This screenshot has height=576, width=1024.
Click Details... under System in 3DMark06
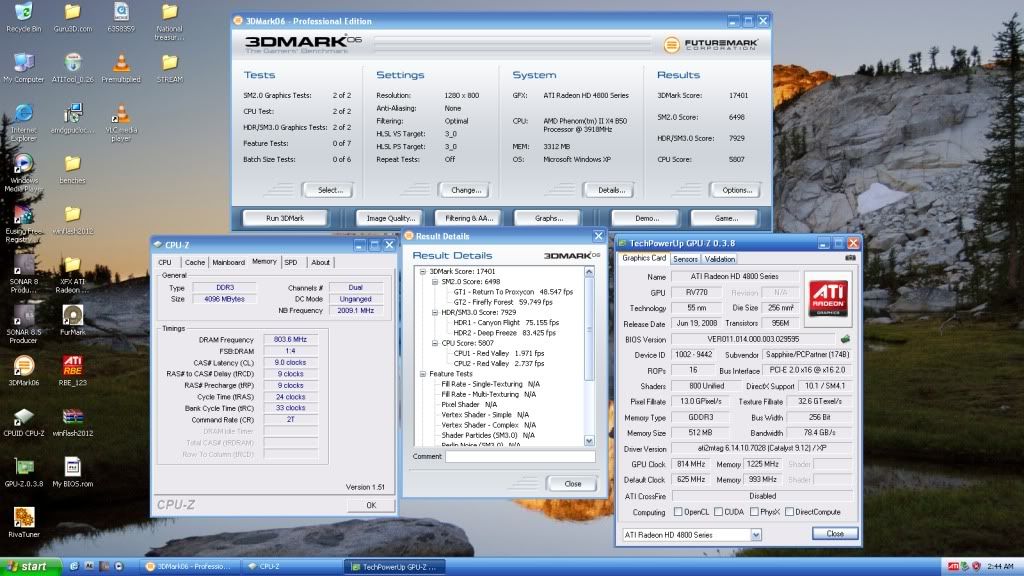[611, 190]
